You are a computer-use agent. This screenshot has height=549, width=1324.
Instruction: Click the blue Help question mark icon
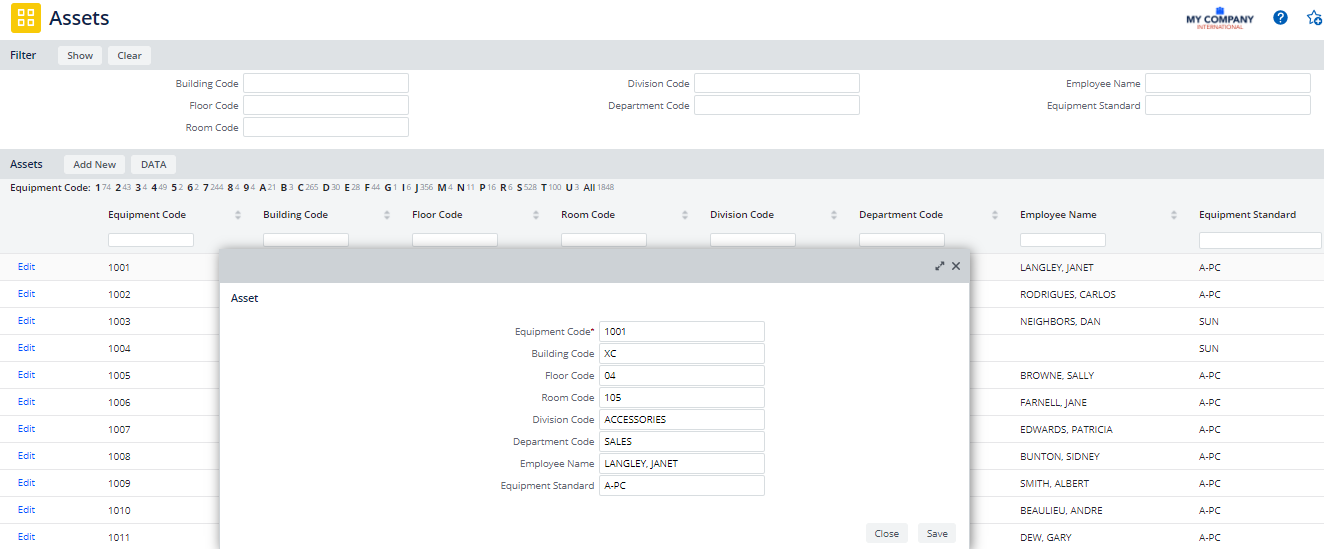1280,18
